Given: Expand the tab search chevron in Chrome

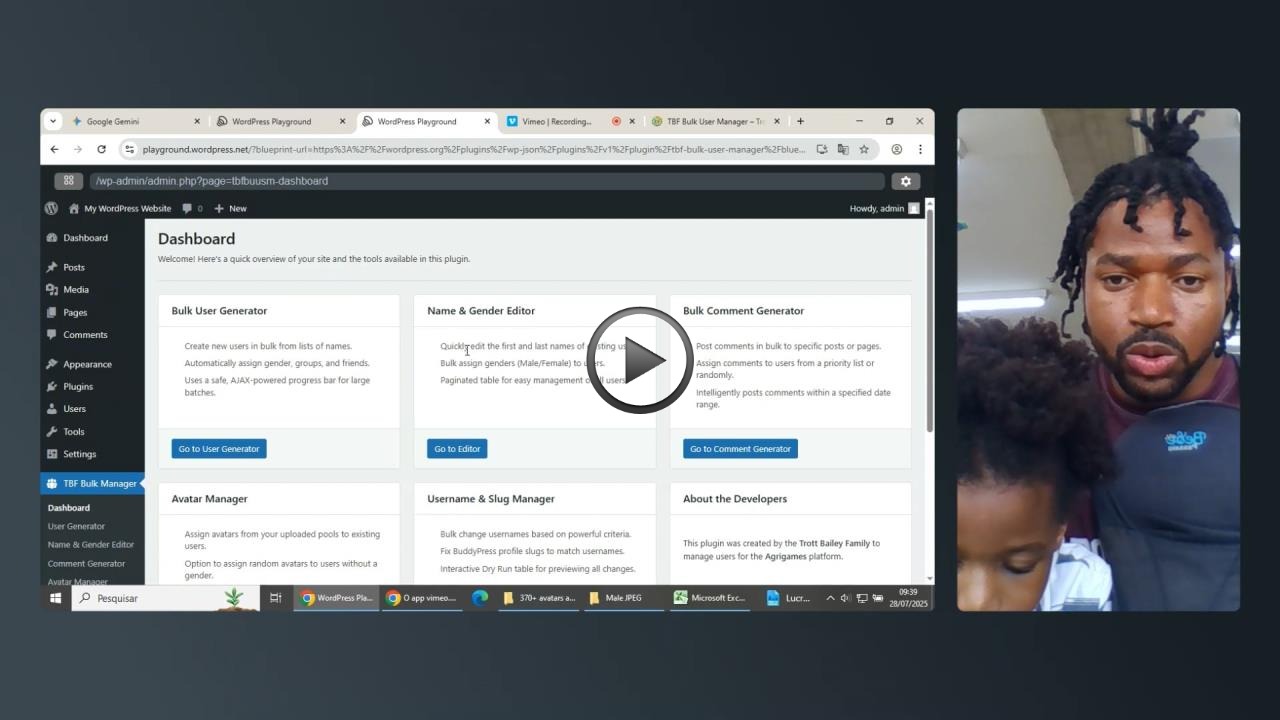Looking at the screenshot, I should pyautogui.click(x=53, y=121).
